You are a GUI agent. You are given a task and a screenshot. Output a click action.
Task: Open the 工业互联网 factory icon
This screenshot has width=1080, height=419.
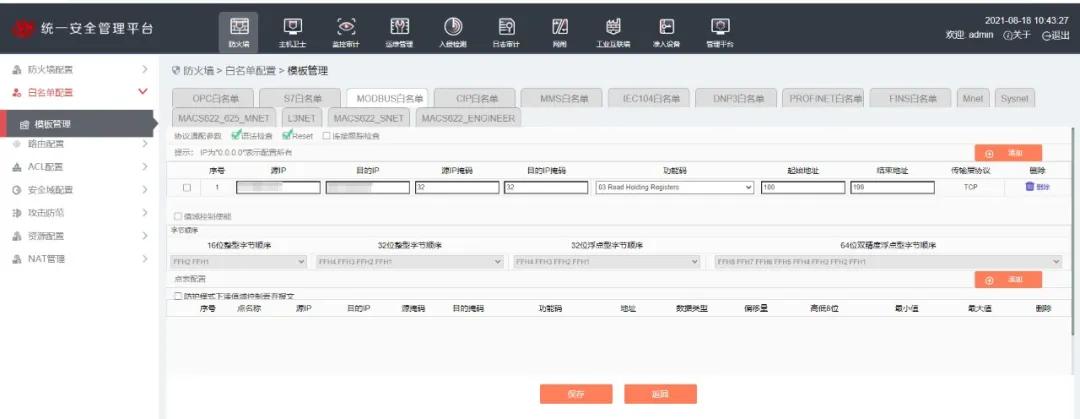click(x=613, y=27)
